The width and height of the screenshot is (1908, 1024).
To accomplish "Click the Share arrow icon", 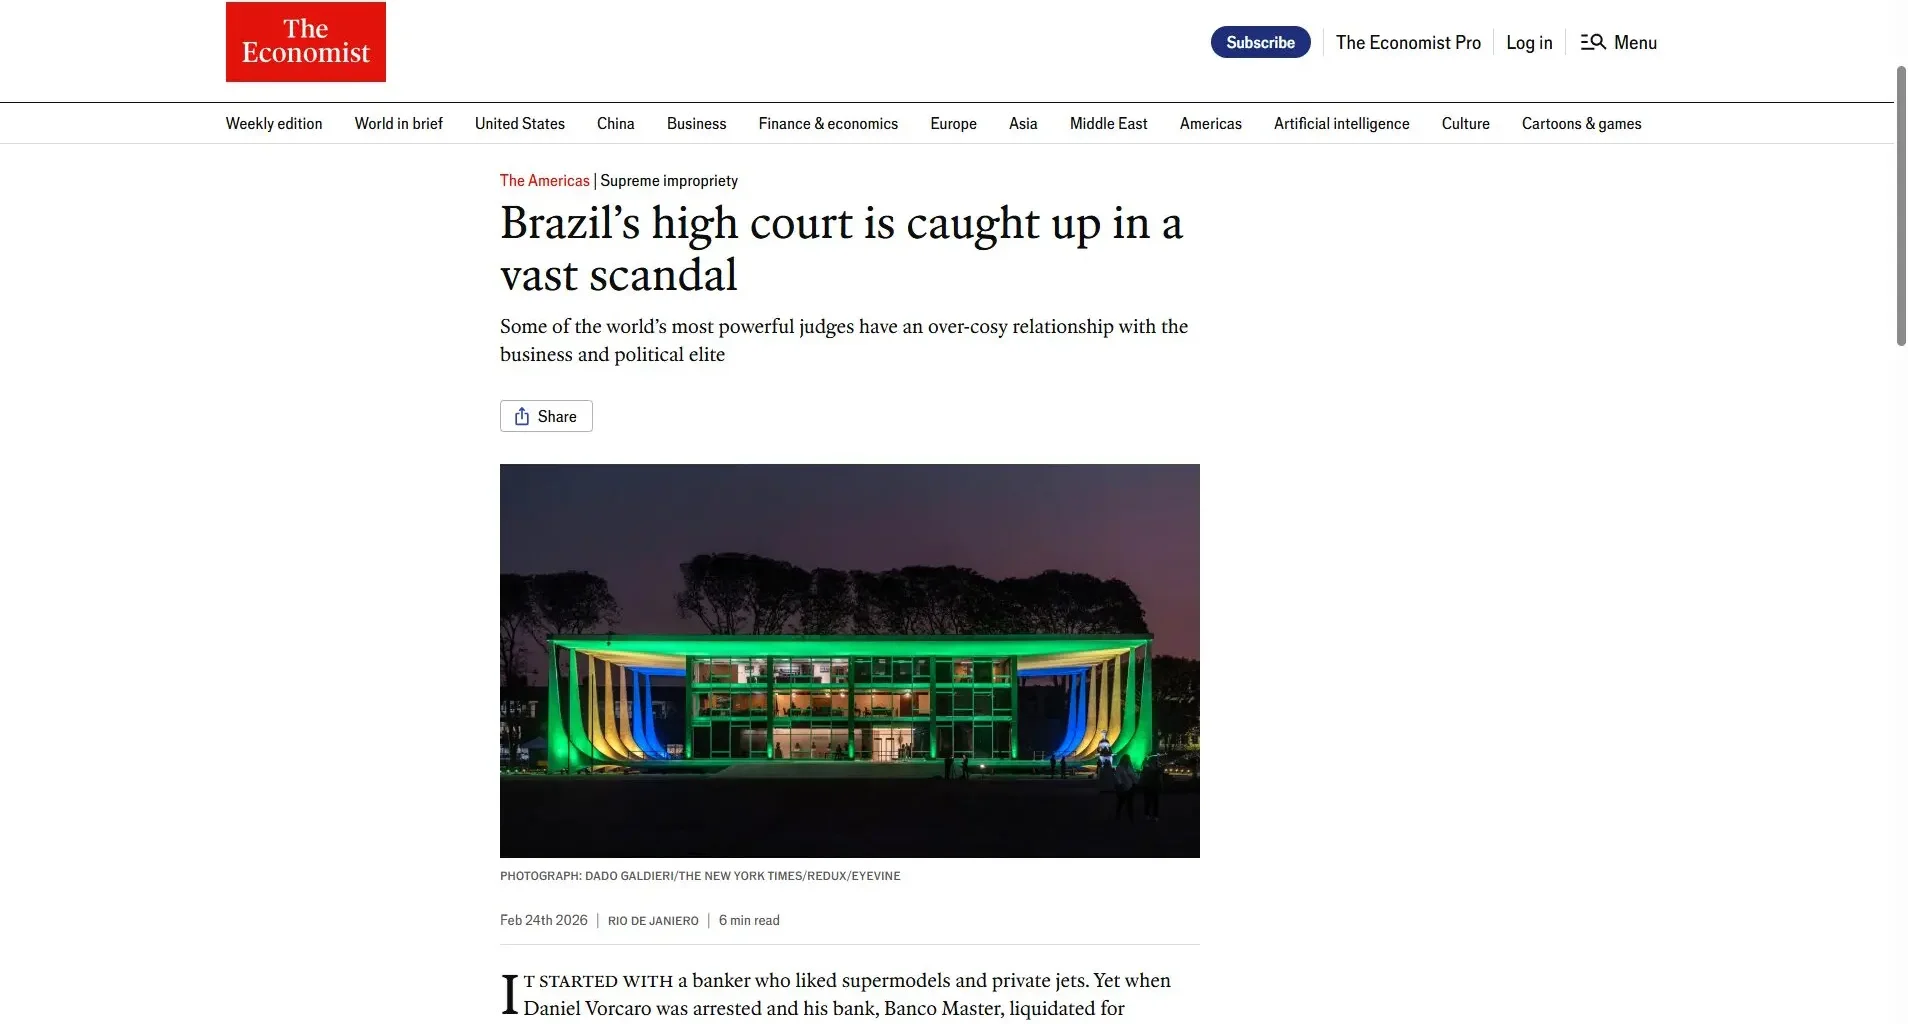I will tap(522, 416).
